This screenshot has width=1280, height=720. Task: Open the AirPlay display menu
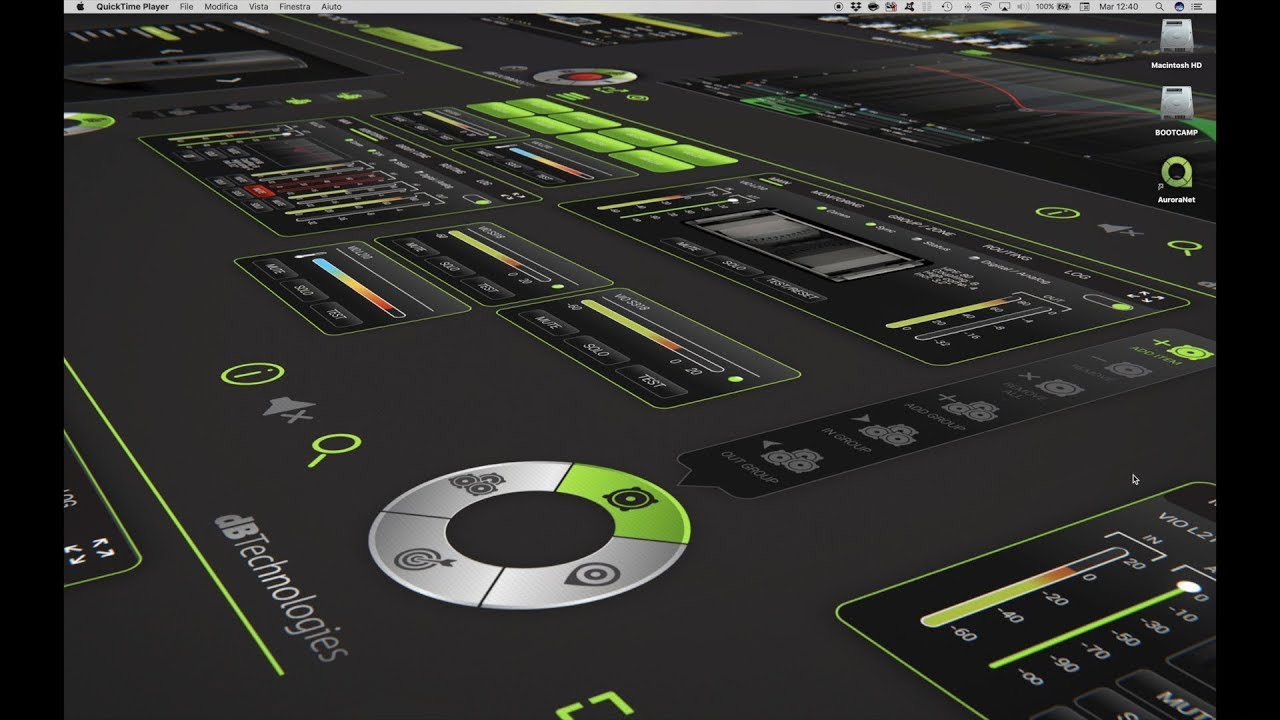[x=1003, y=6]
